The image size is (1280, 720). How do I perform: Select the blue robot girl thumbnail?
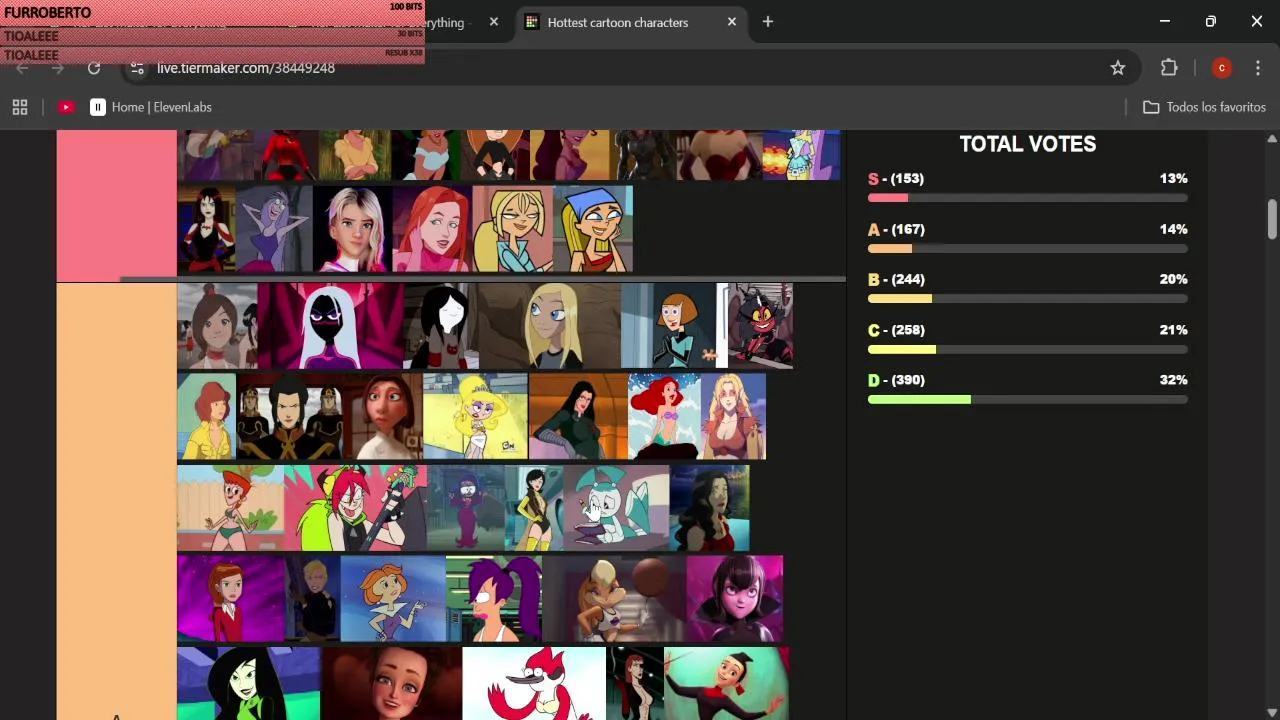[617, 507]
